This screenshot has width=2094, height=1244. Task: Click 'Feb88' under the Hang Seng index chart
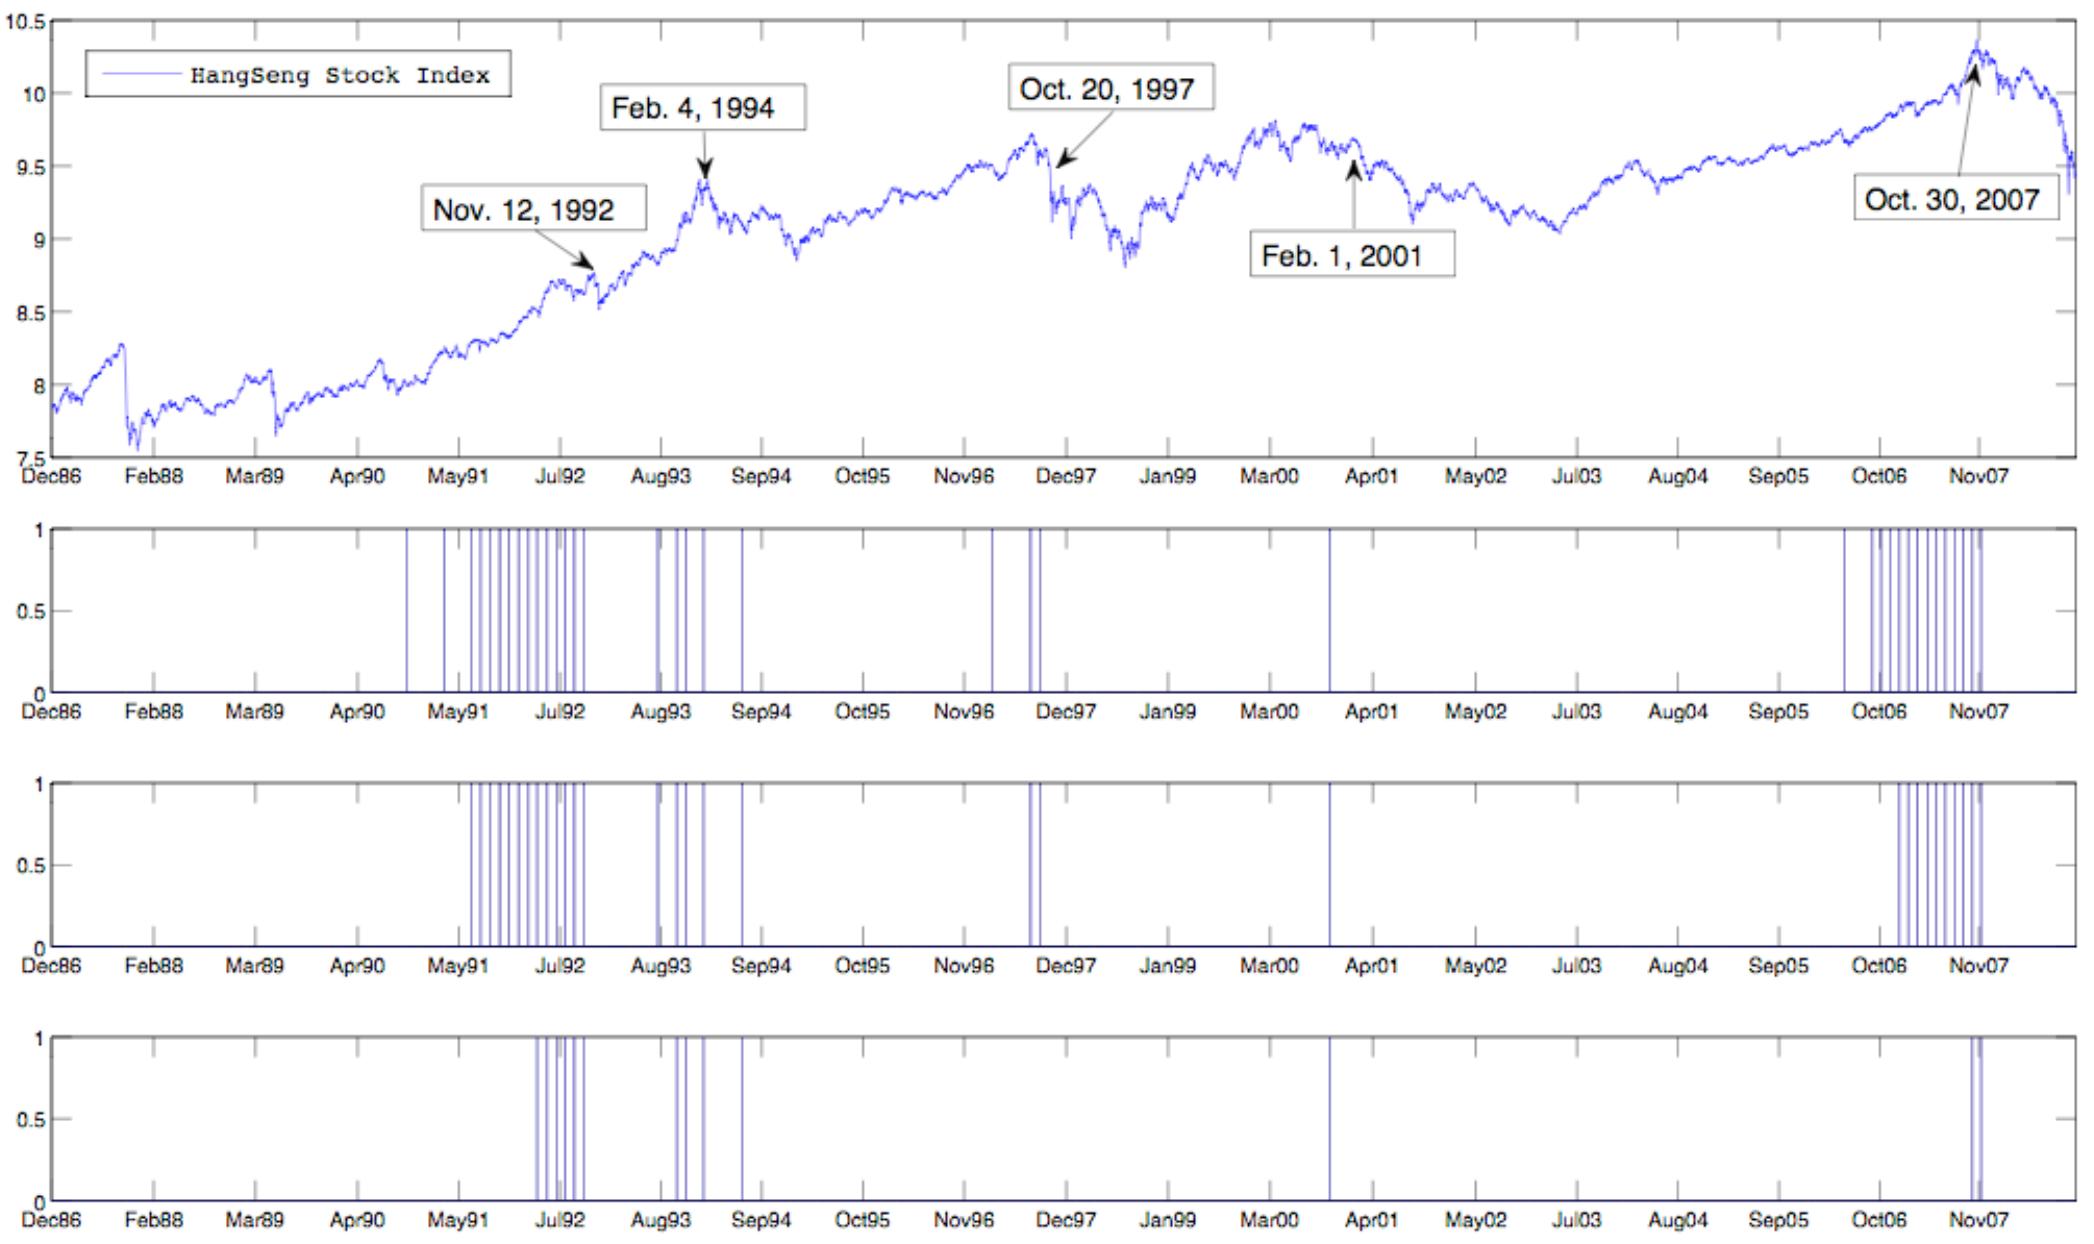tap(153, 477)
